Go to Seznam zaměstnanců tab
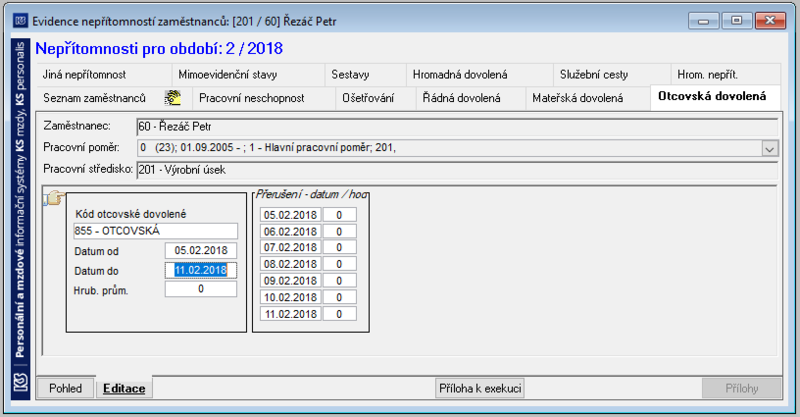 point(114,98)
